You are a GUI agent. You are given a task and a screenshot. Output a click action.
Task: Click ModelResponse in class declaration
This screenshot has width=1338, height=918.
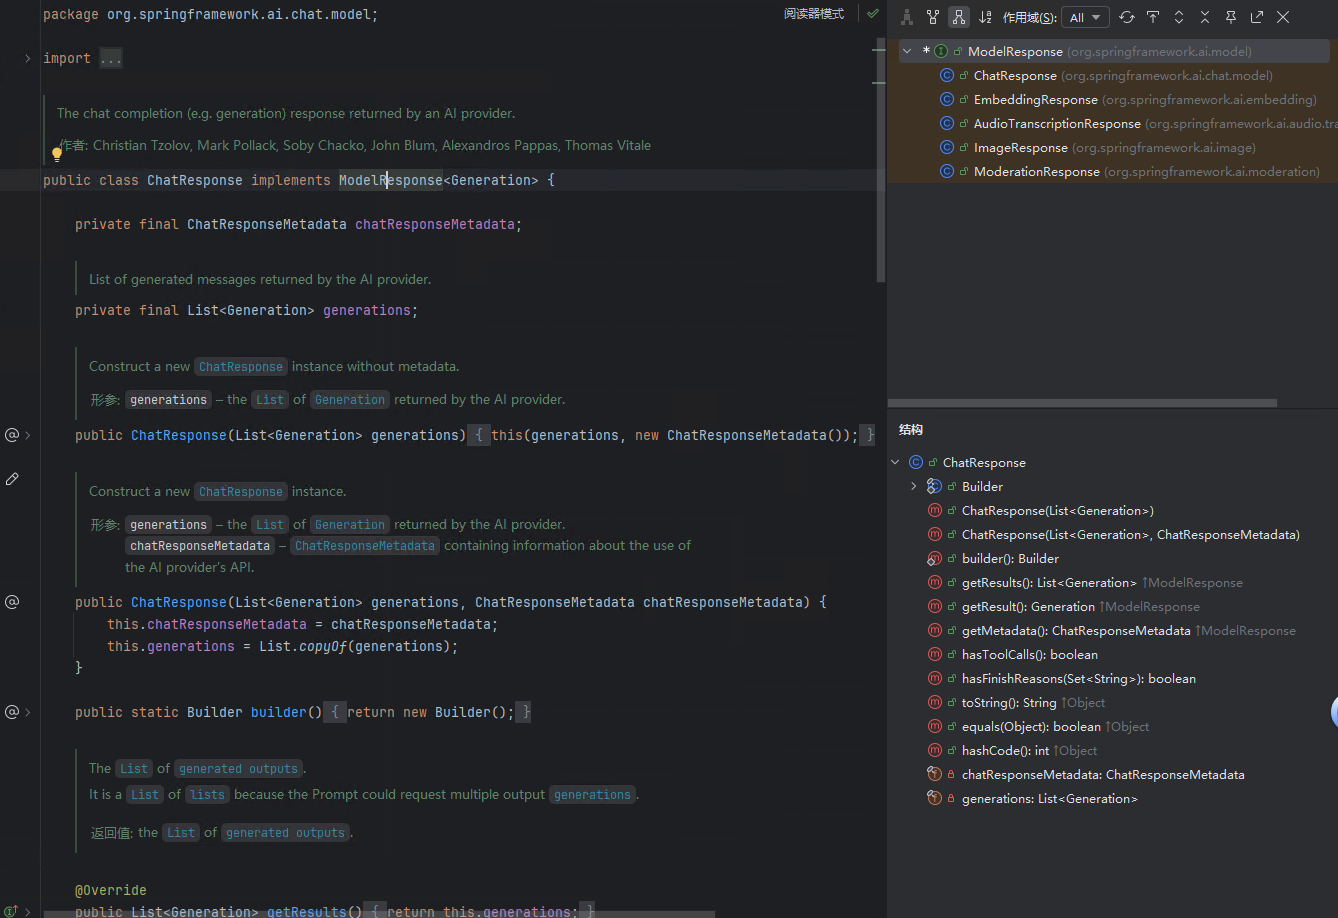click(x=391, y=180)
